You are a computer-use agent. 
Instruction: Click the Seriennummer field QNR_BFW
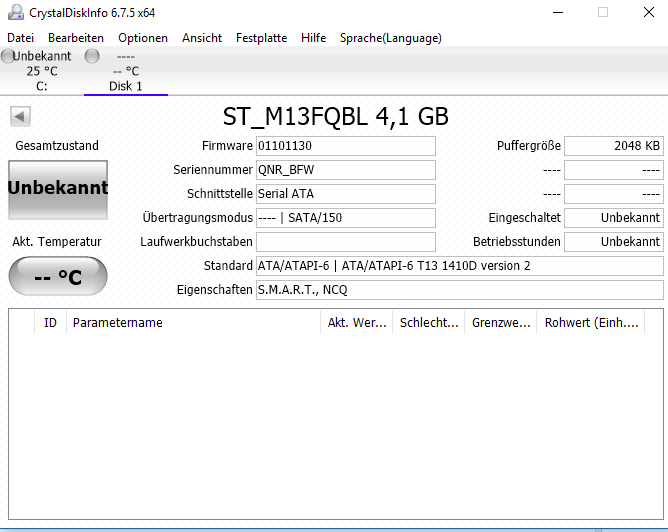(x=346, y=170)
